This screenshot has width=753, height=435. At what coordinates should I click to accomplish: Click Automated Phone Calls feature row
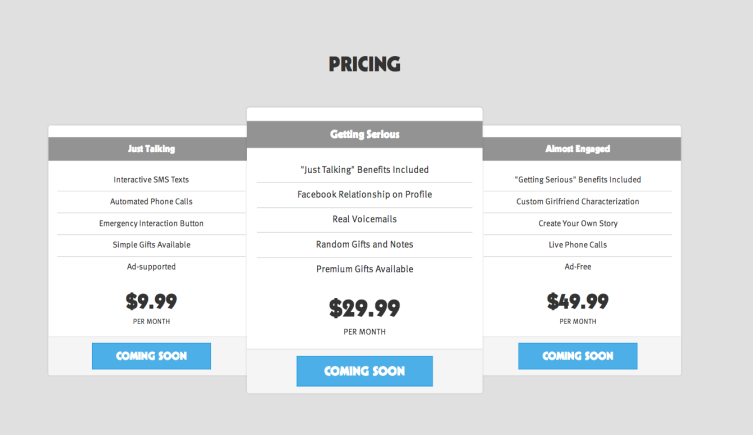pyautogui.click(x=151, y=202)
